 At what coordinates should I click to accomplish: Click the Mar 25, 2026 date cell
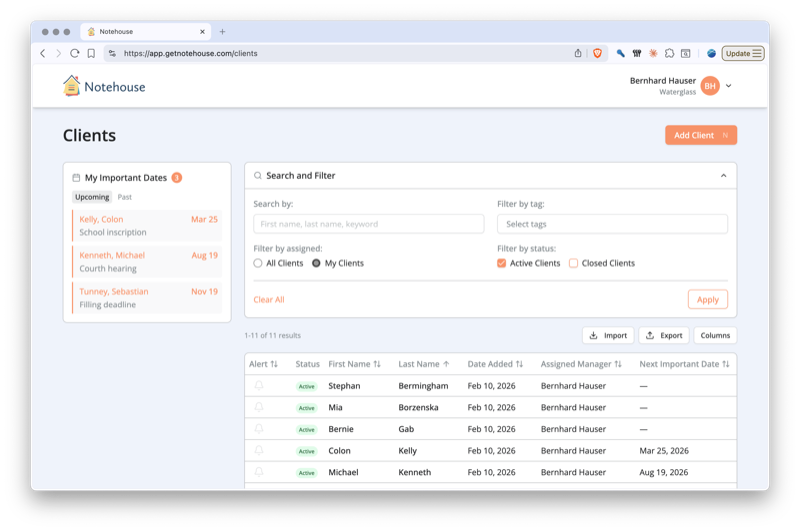pyautogui.click(x=664, y=450)
